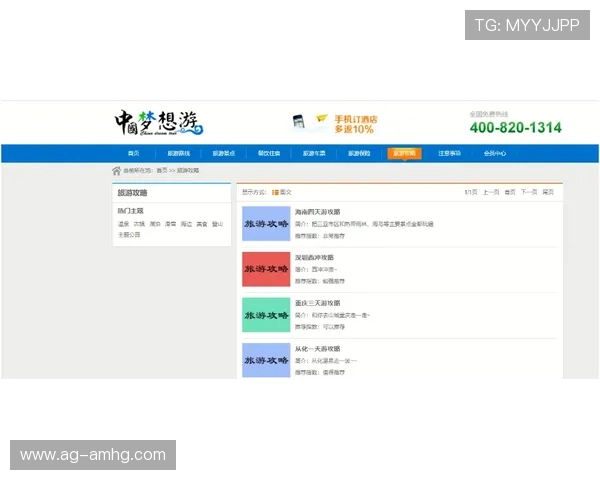This screenshot has width=600, height=480.
Task: Filter by 美食 hot topic
Action: (x=202, y=224)
